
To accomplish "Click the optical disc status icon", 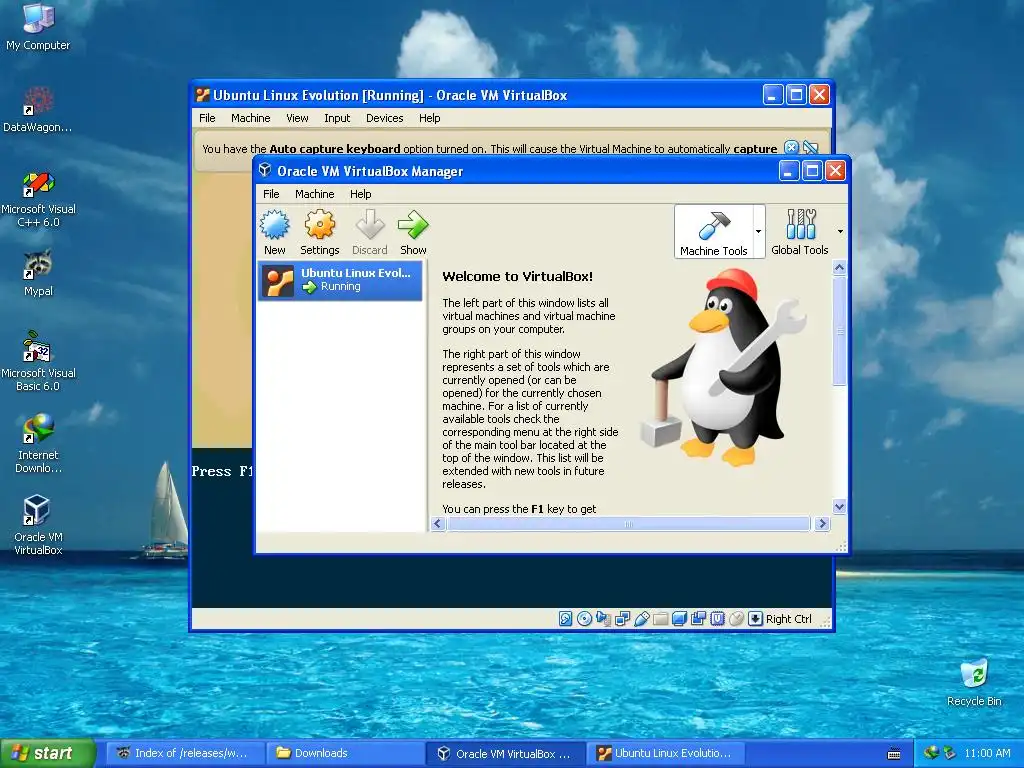I will [584, 618].
